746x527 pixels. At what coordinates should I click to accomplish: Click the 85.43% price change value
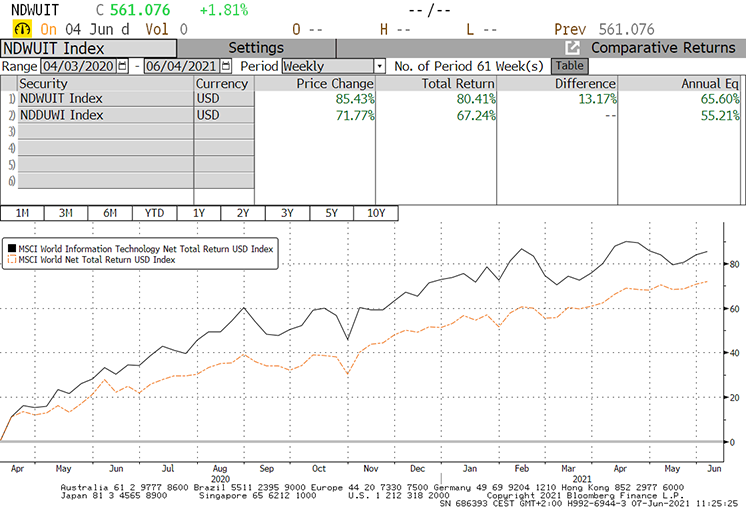(x=355, y=99)
